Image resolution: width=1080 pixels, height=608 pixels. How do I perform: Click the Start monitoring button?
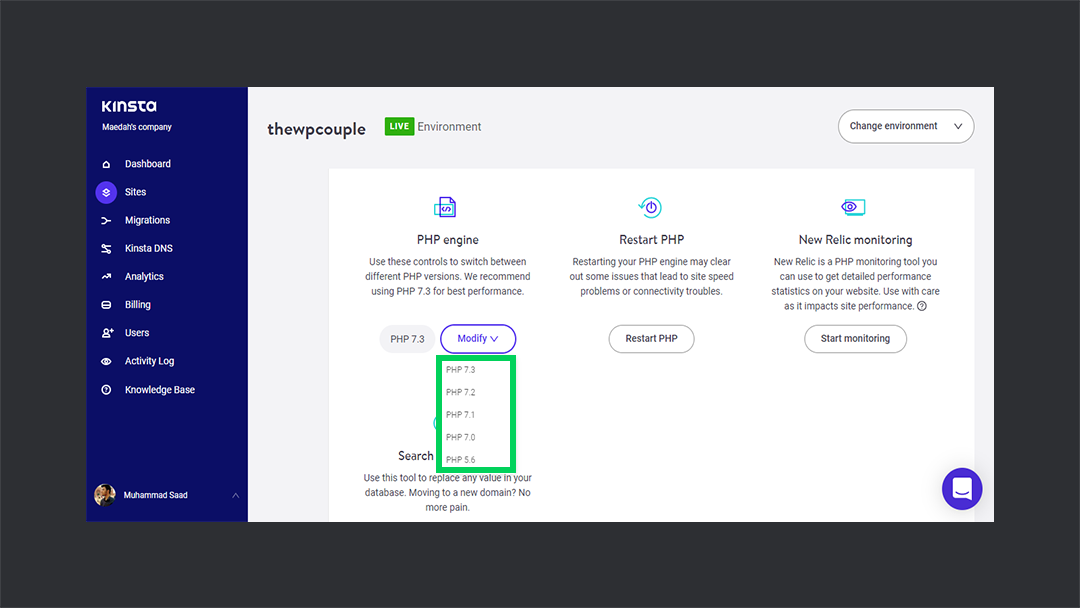[855, 339]
